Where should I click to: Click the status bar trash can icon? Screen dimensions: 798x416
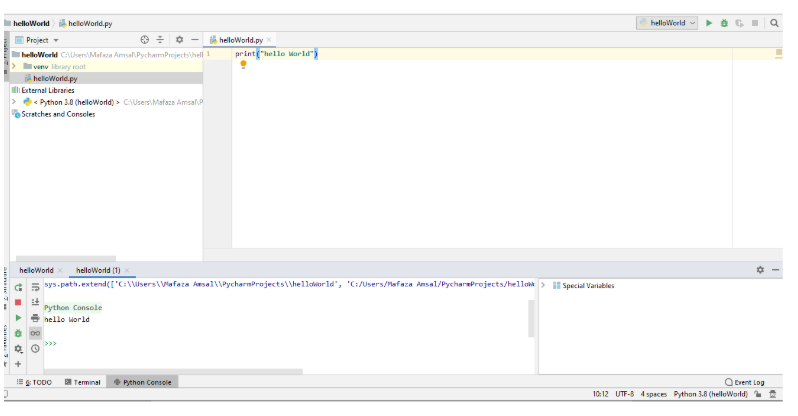coord(773,394)
